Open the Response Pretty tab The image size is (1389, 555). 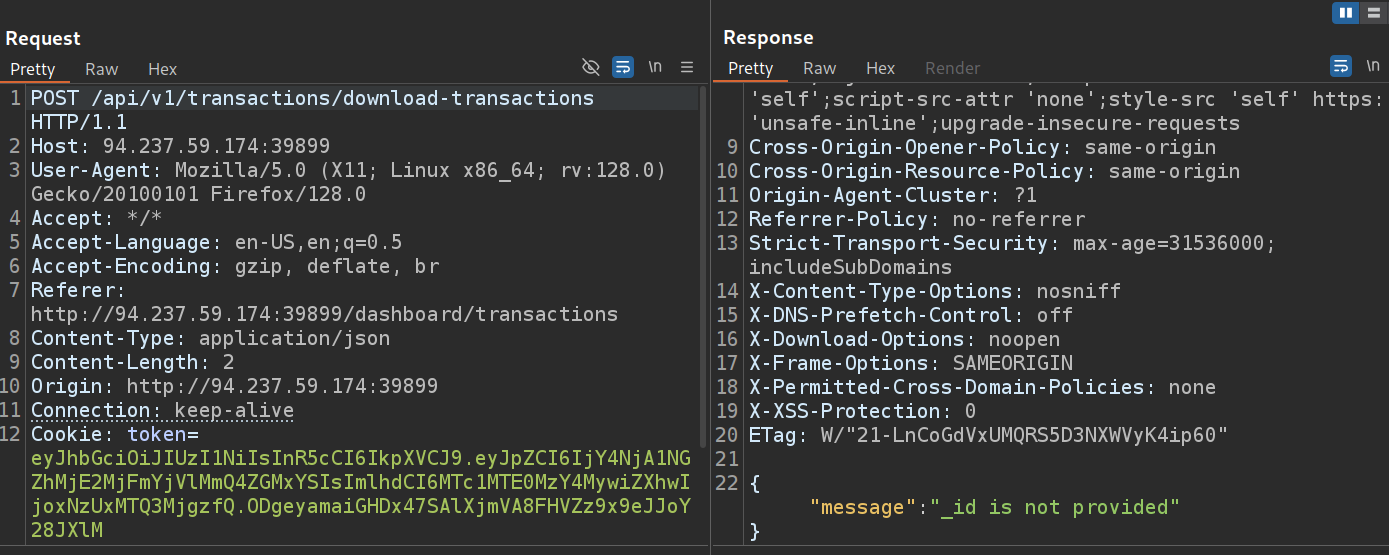click(x=750, y=68)
